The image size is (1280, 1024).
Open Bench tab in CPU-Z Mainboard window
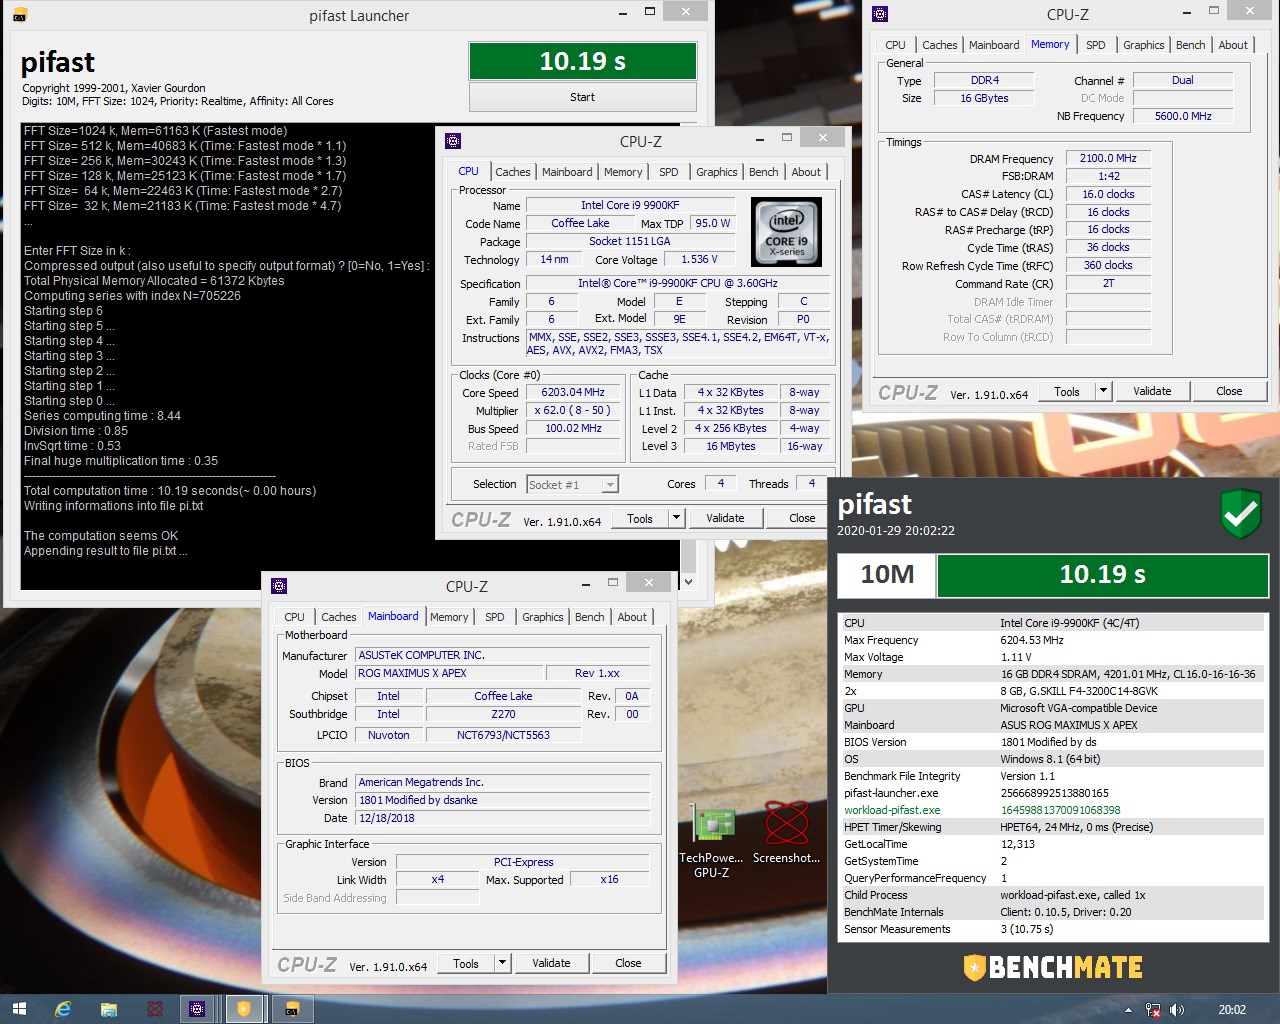[590, 617]
